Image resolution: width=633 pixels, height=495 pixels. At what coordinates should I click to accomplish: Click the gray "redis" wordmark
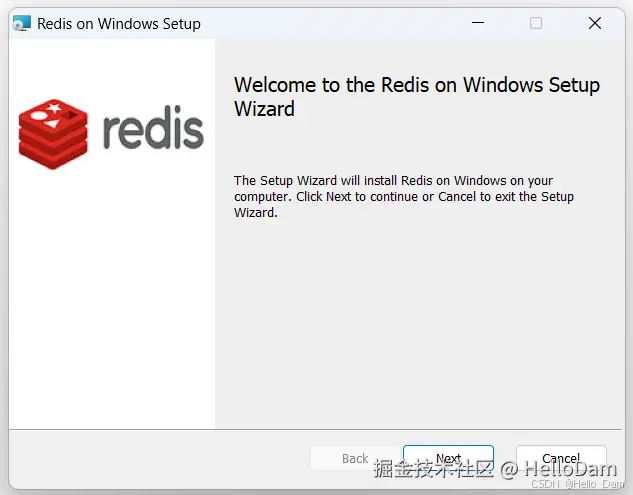[x=153, y=128]
